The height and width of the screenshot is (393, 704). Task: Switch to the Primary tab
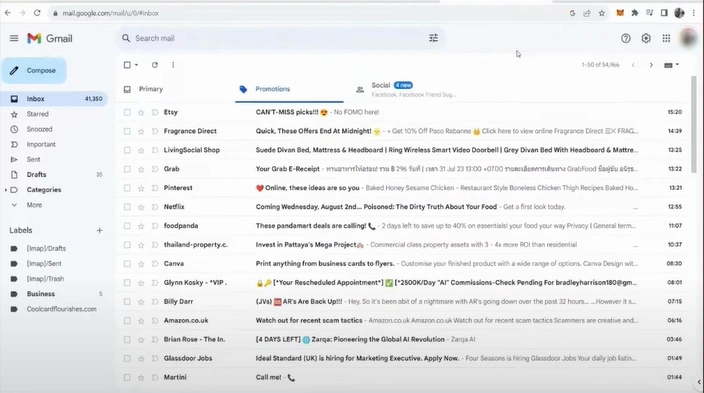click(x=176, y=89)
